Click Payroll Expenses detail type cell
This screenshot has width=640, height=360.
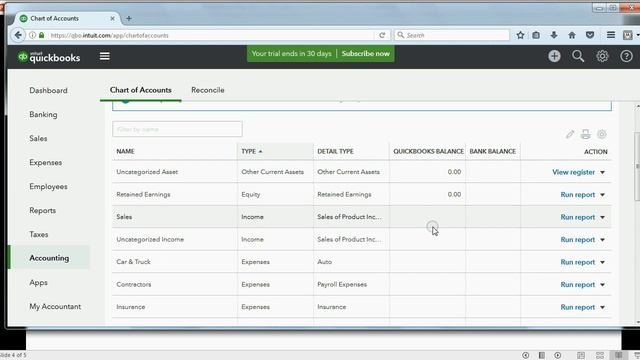342,284
